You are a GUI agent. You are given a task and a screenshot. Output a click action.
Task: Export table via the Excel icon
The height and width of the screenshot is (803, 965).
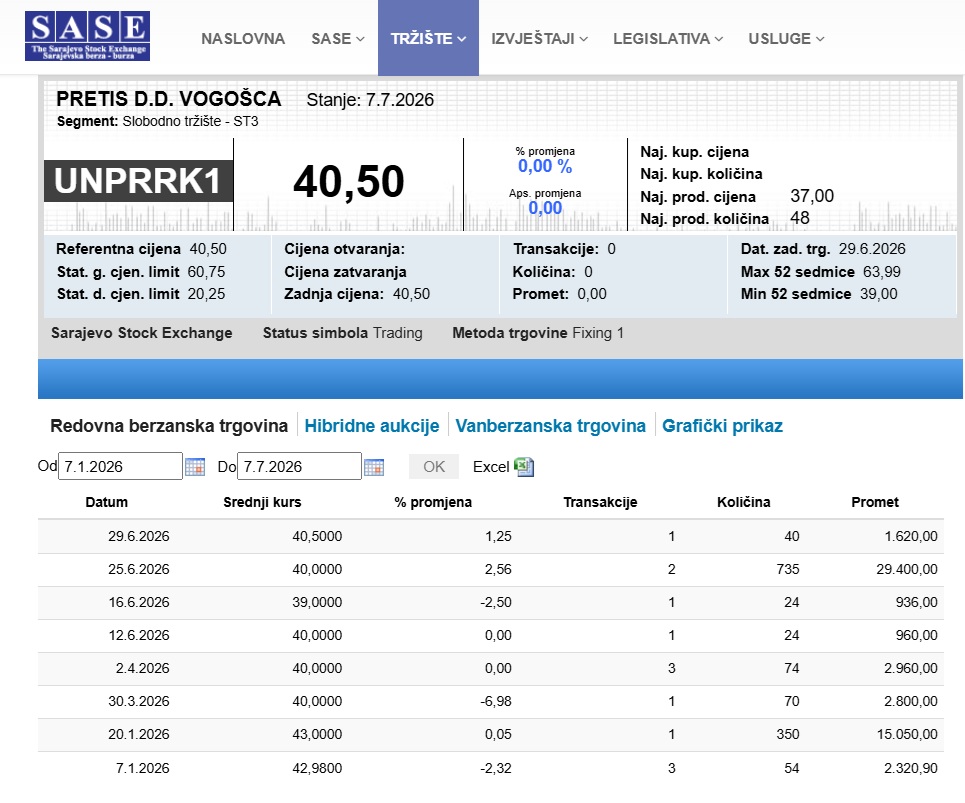[x=524, y=466]
